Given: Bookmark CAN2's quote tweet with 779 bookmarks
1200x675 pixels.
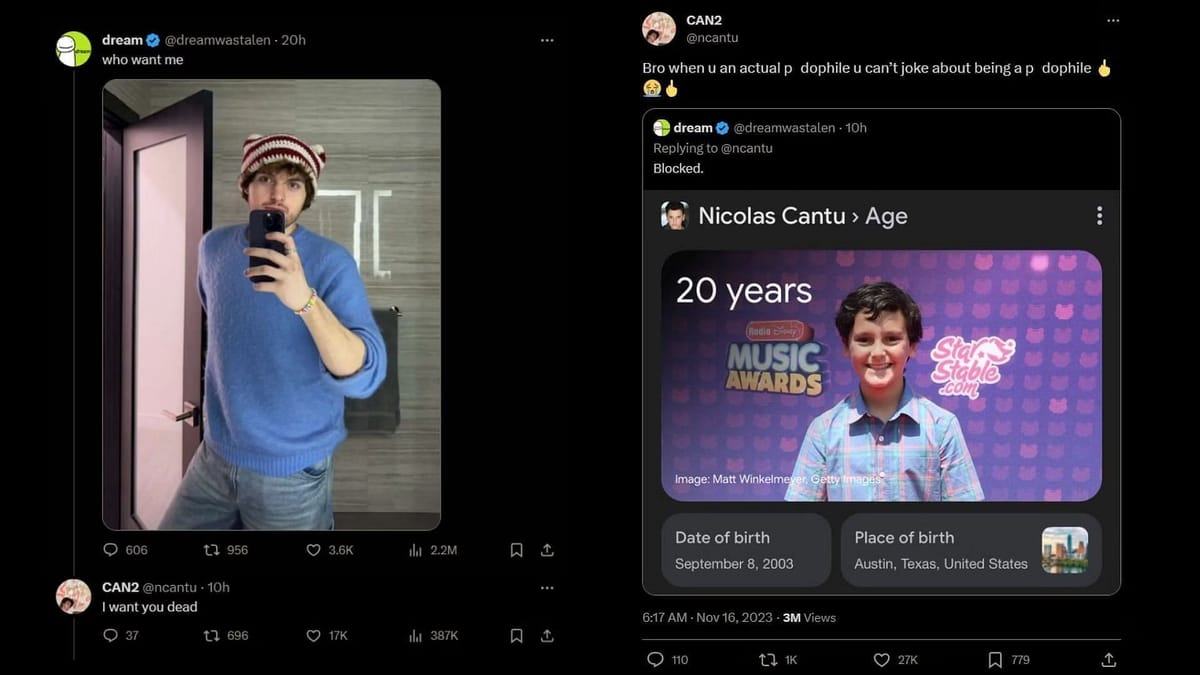Looking at the screenshot, I should (x=995, y=660).
